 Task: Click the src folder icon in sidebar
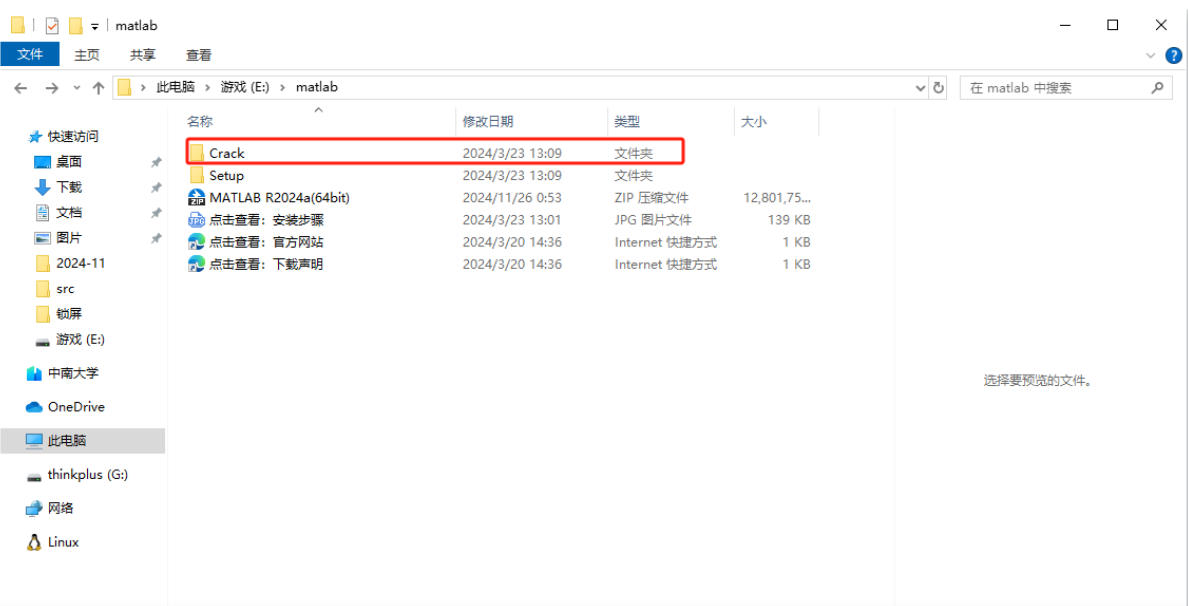(43, 289)
